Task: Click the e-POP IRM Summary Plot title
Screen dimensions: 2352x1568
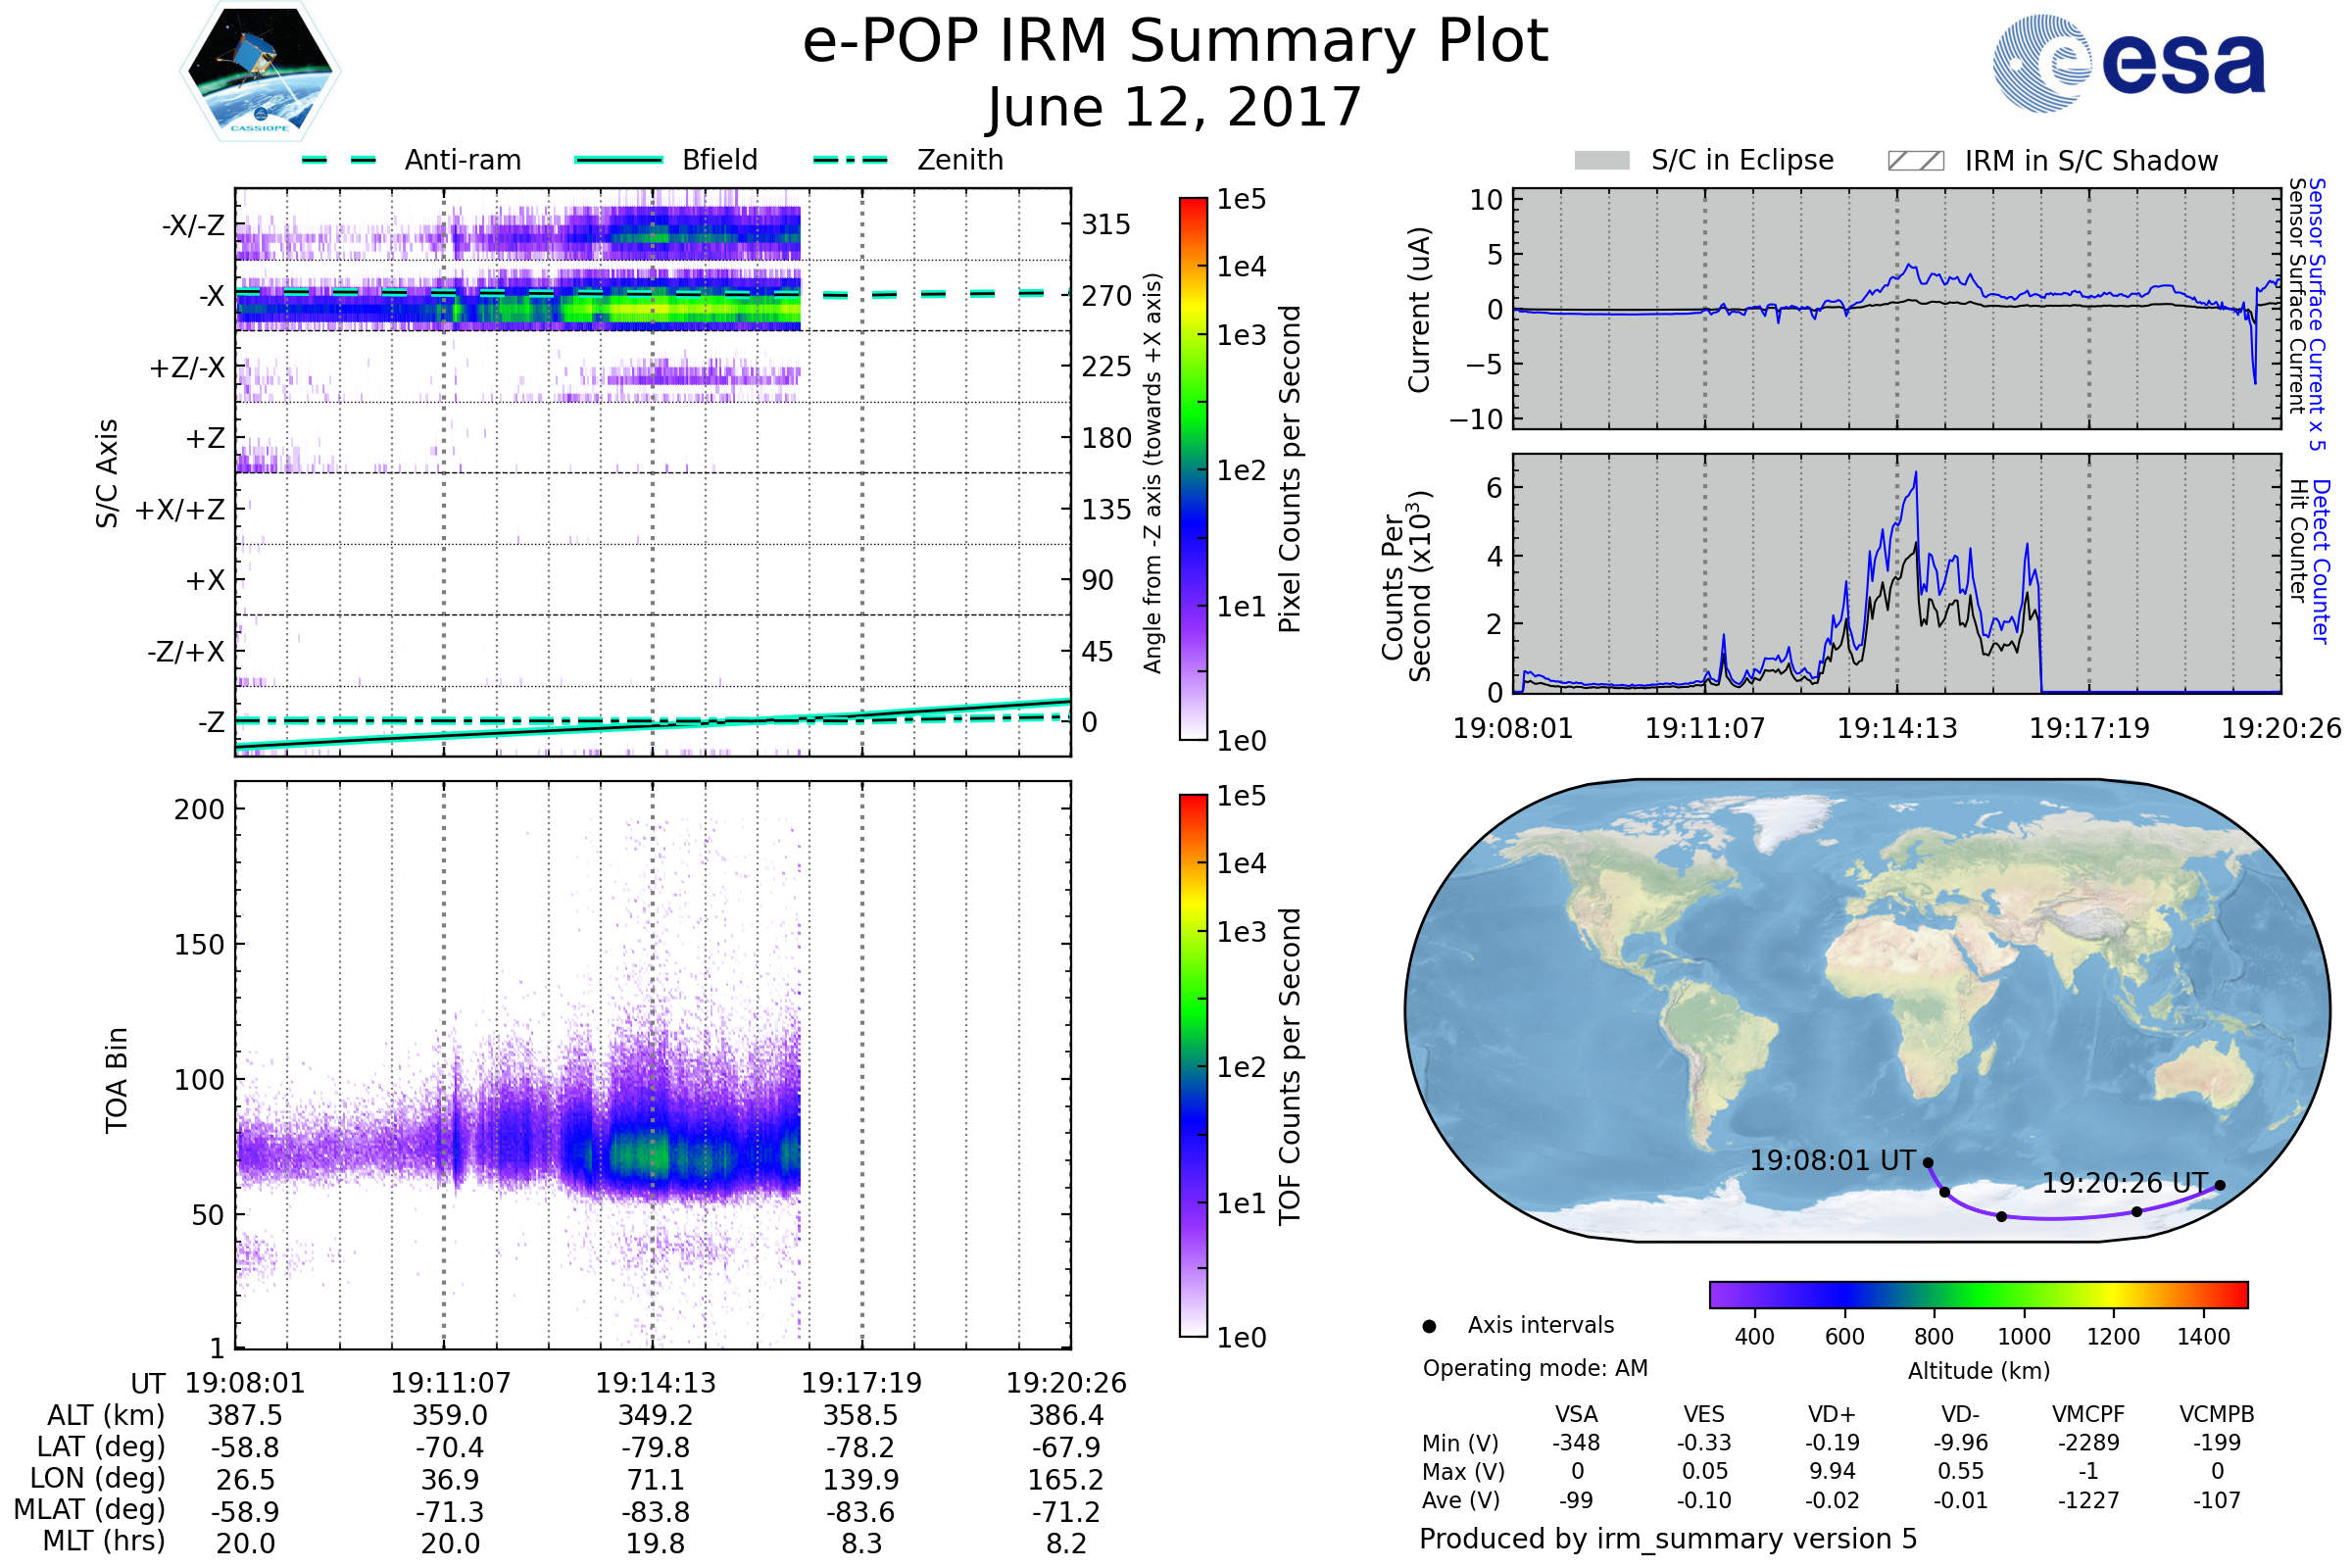Action: point(1175,42)
